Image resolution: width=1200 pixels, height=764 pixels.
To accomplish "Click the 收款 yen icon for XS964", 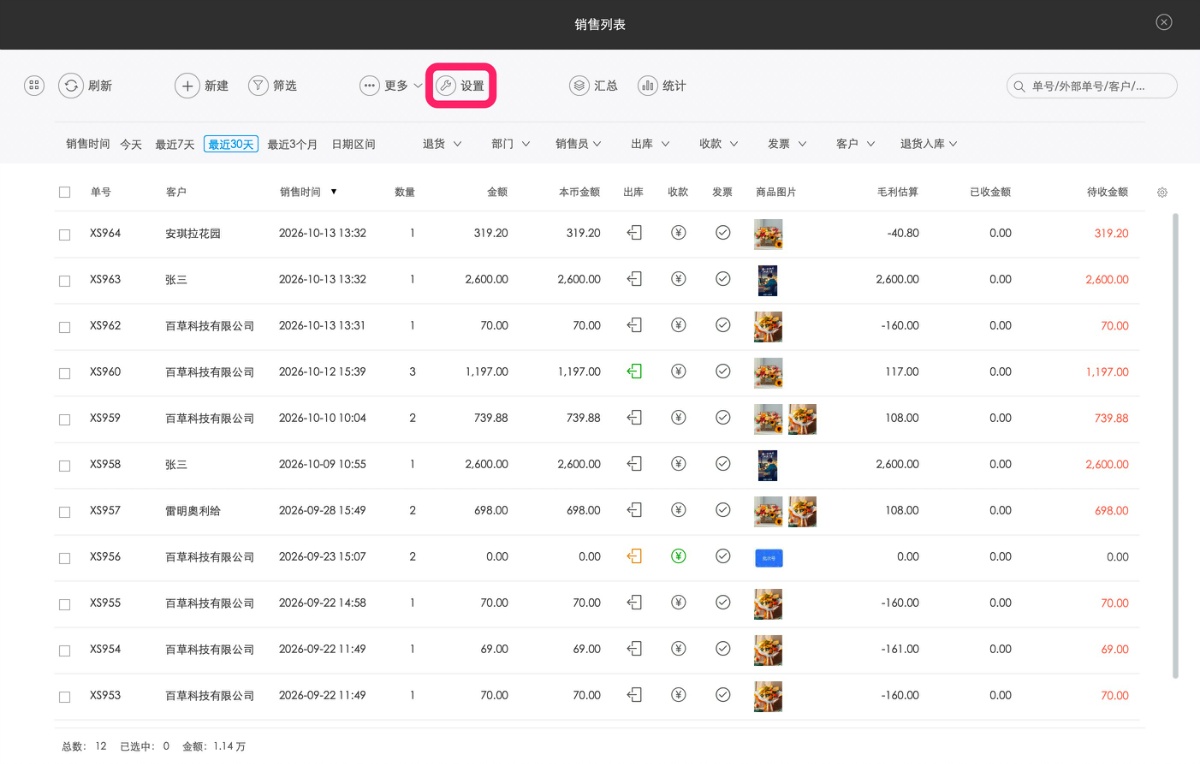I will coord(679,233).
